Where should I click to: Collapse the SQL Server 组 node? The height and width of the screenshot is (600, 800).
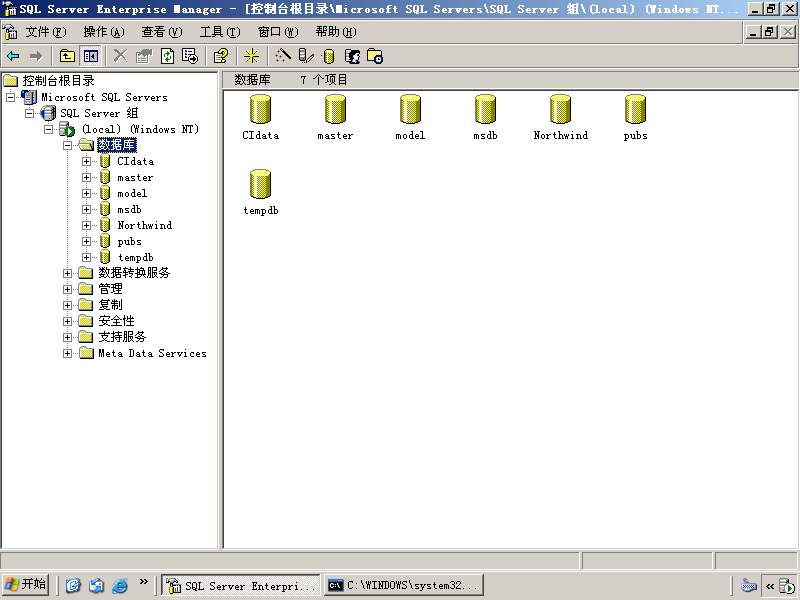pos(30,113)
